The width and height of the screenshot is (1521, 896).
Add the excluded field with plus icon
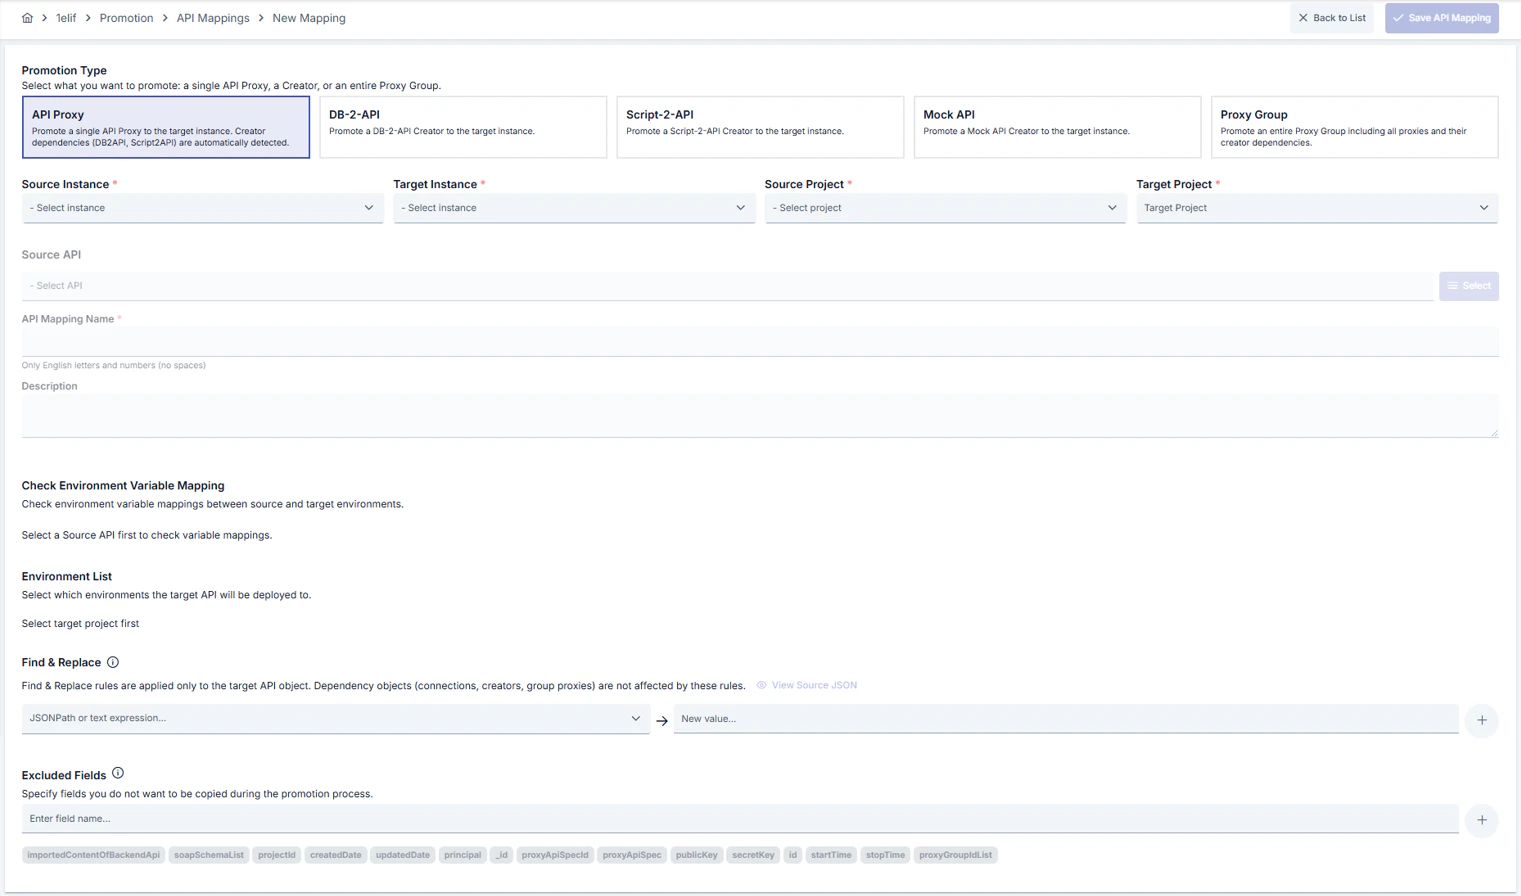click(1482, 820)
